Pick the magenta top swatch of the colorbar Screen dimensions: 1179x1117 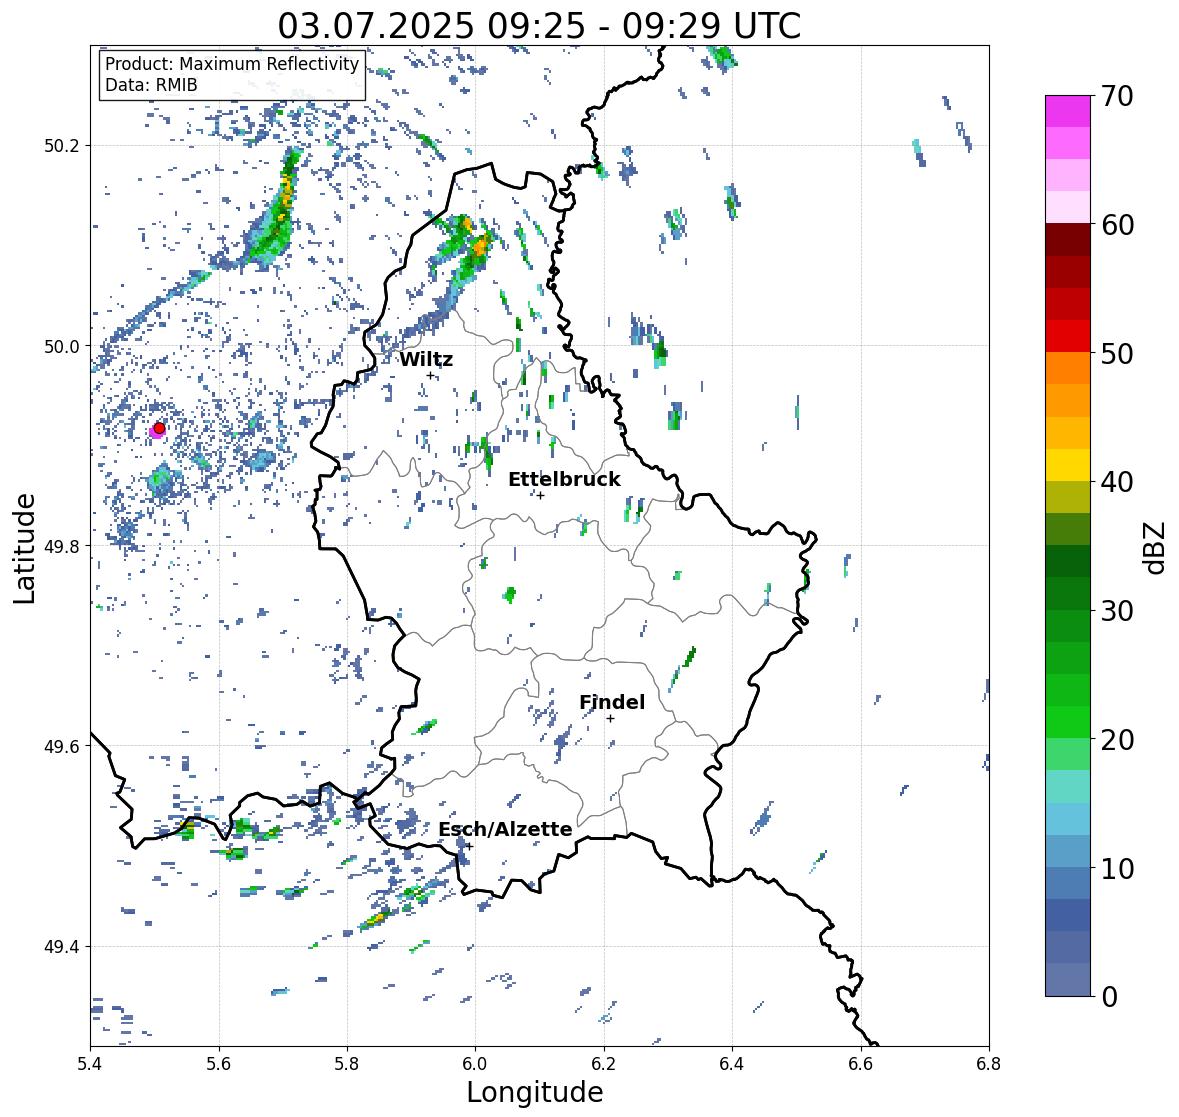pos(1068,111)
